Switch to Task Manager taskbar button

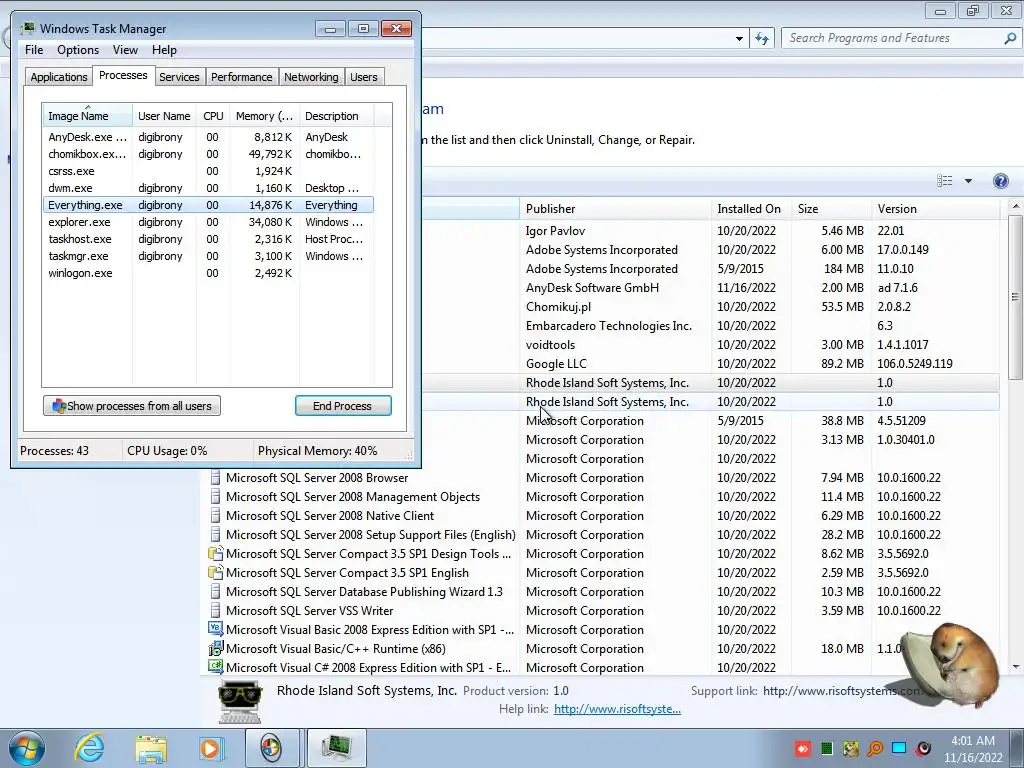336,748
